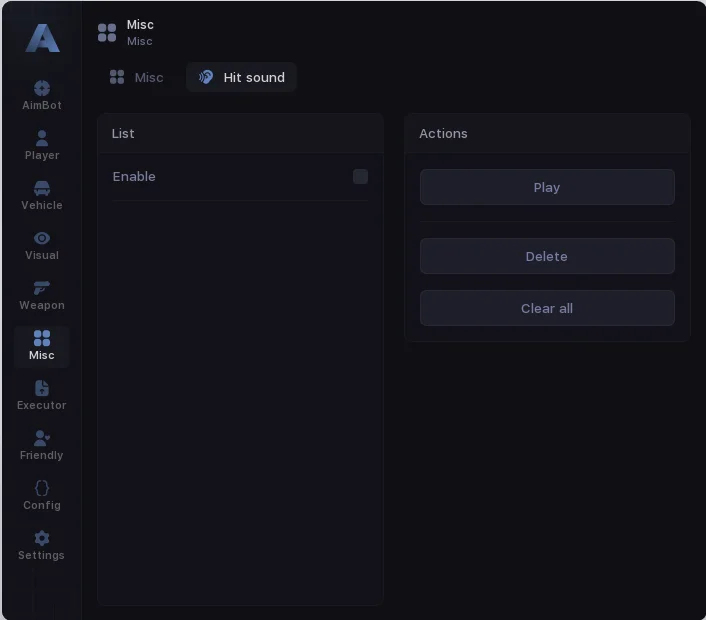Click the Config braces icon
Image resolution: width=706 pixels, height=620 pixels.
42,488
